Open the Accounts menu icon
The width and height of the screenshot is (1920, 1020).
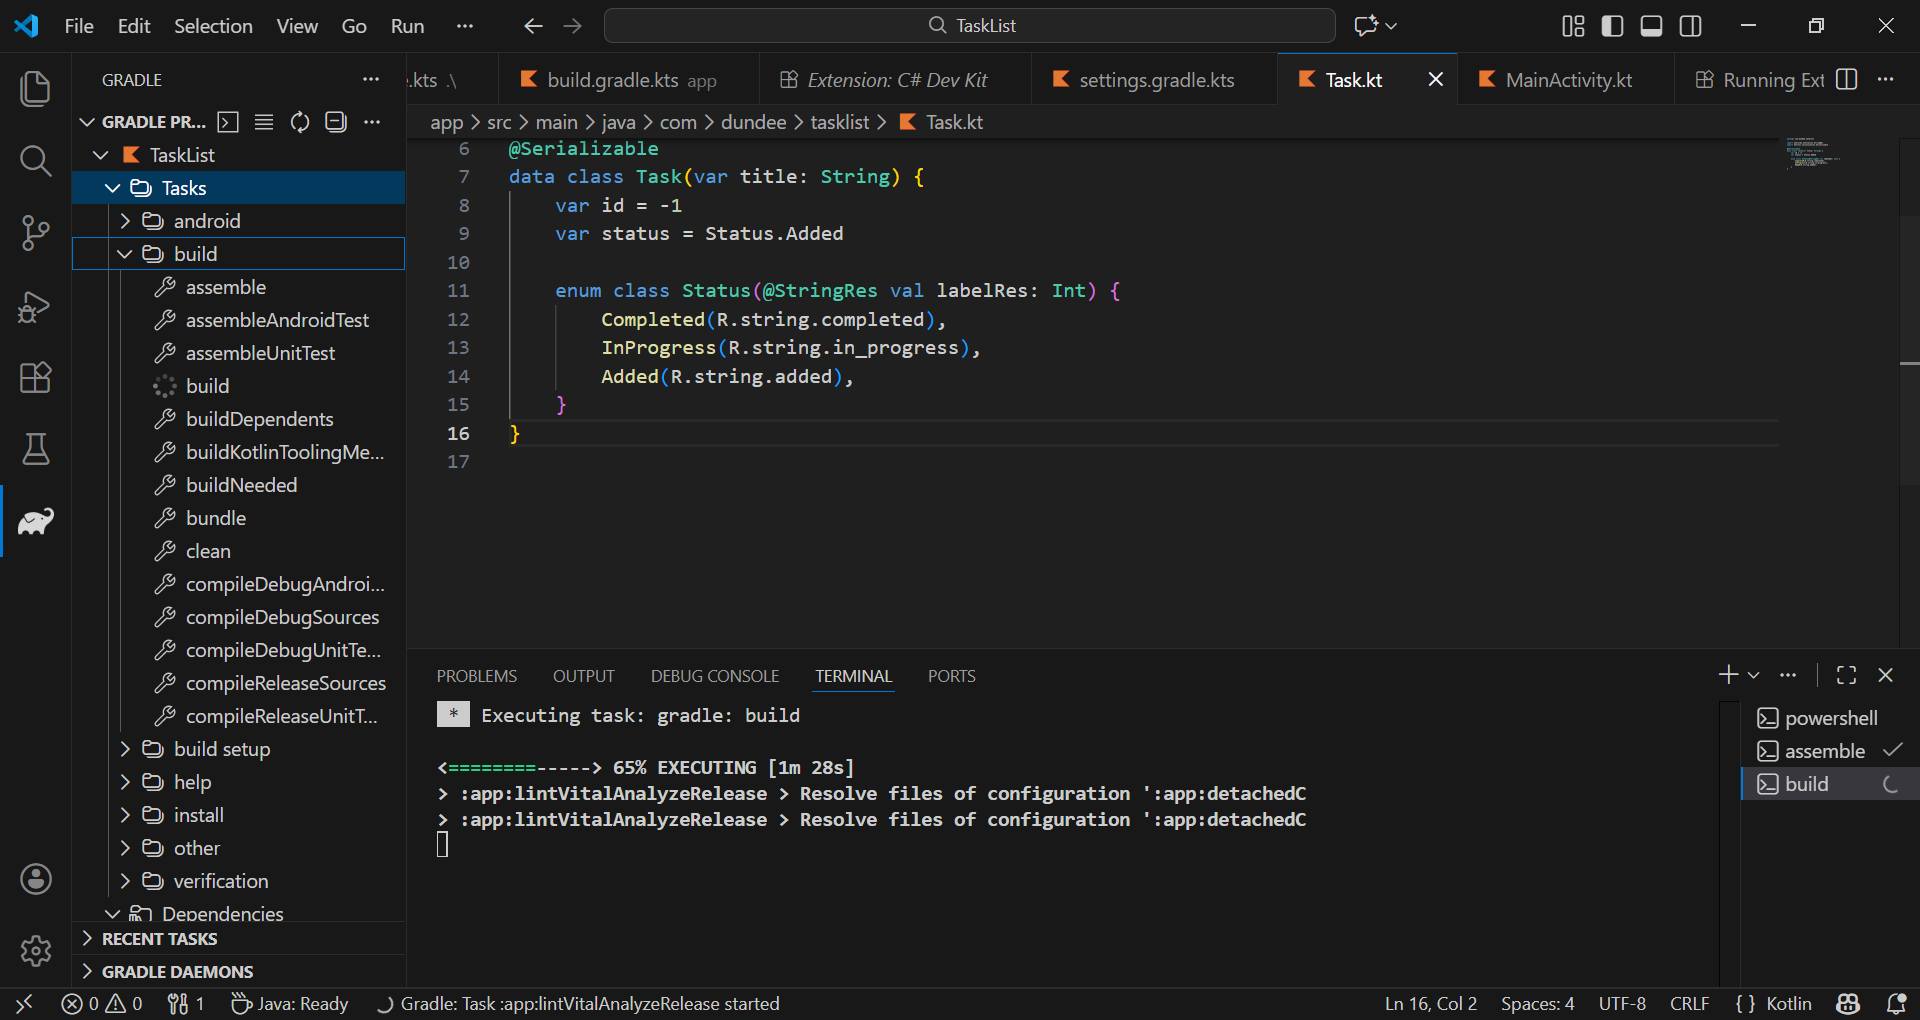(36, 879)
